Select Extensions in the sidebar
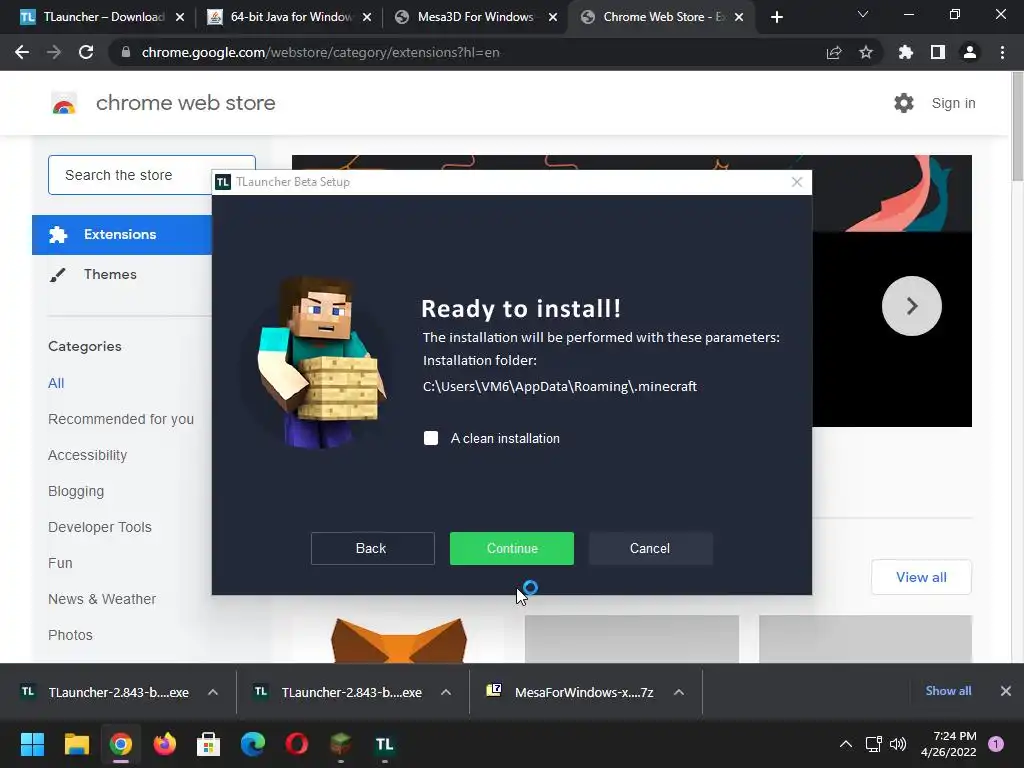Viewport: 1024px width, 768px height. pyautogui.click(x=122, y=234)
